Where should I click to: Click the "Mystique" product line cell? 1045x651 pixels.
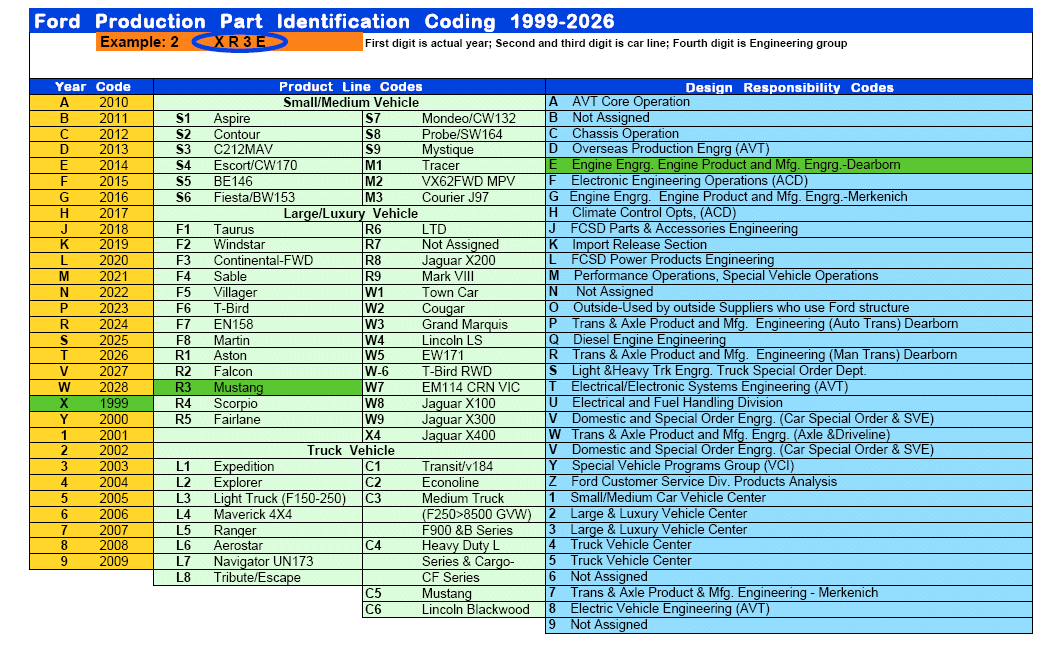tap(447, 150)
